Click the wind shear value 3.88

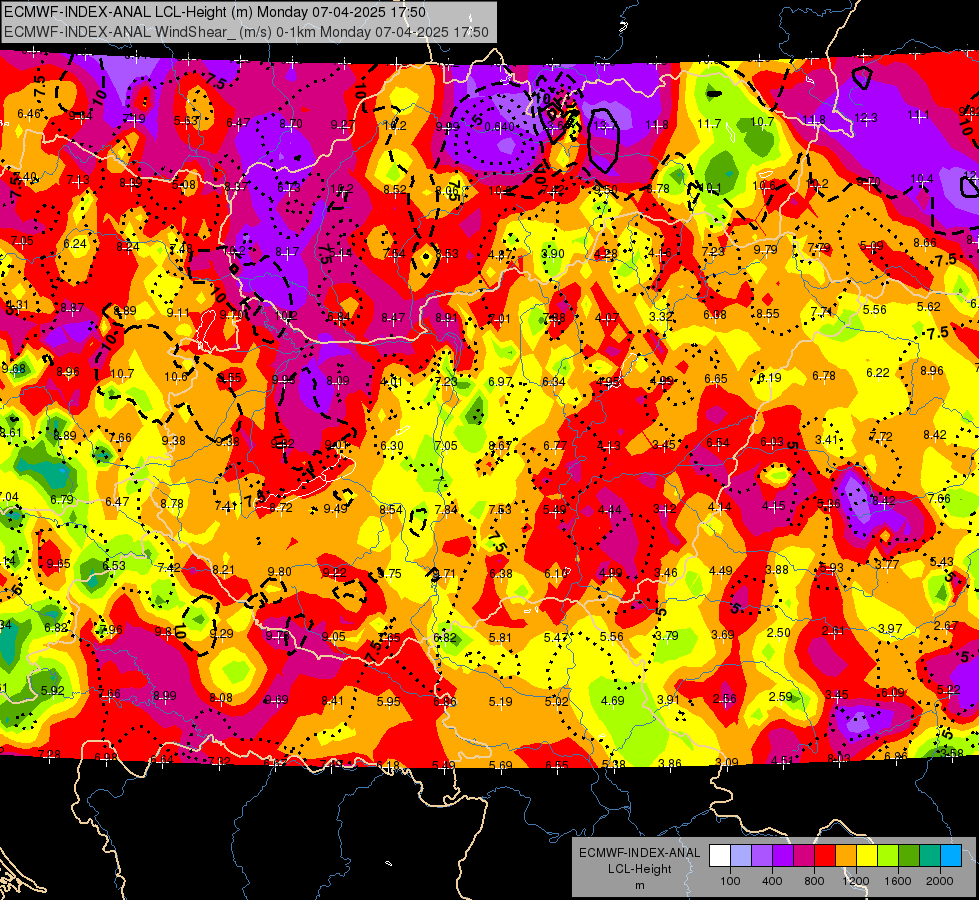[777, 569]
